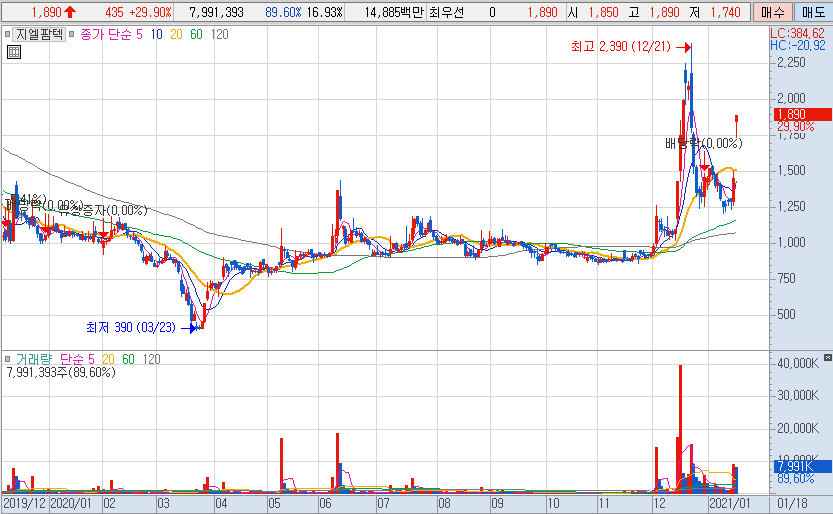Click the 14,885백만 trading value
The height and width of the screenshot is (514, 833).
[x=394, y=12]
